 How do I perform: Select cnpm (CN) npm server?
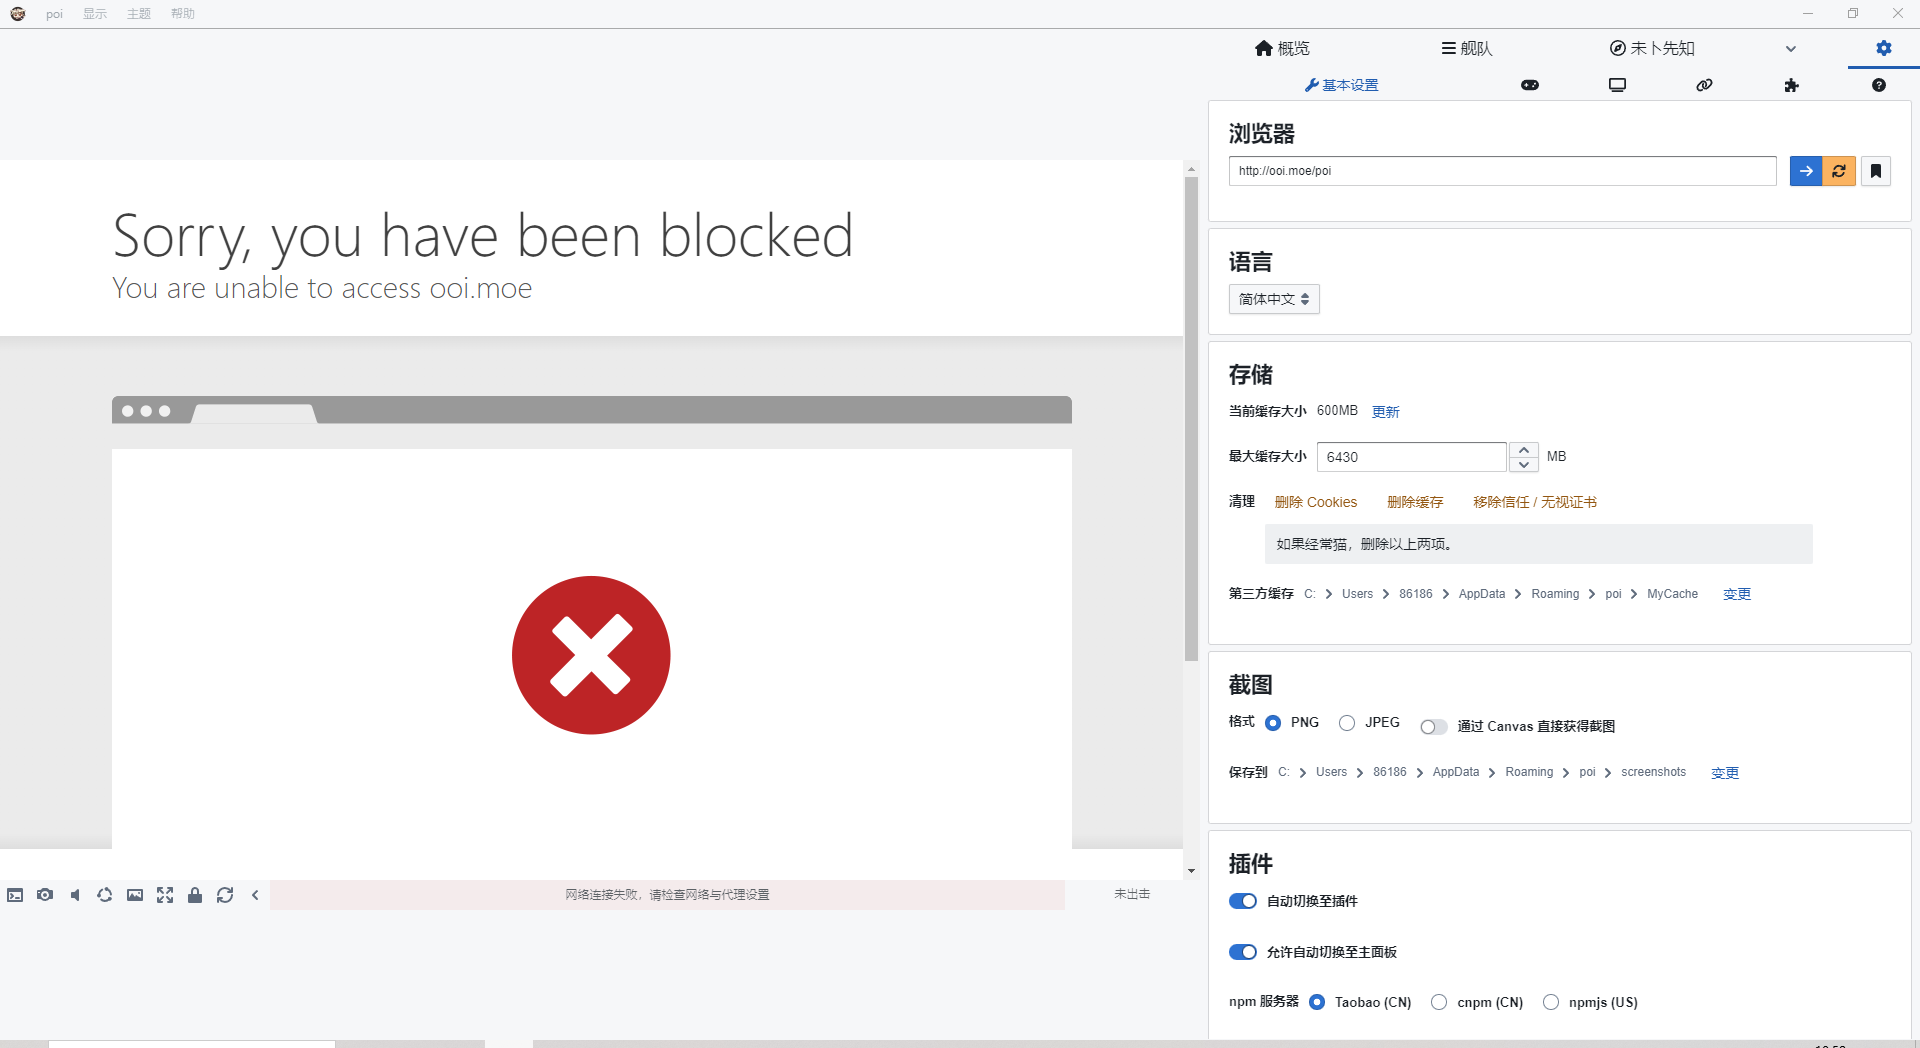tap(1439, 1002)
